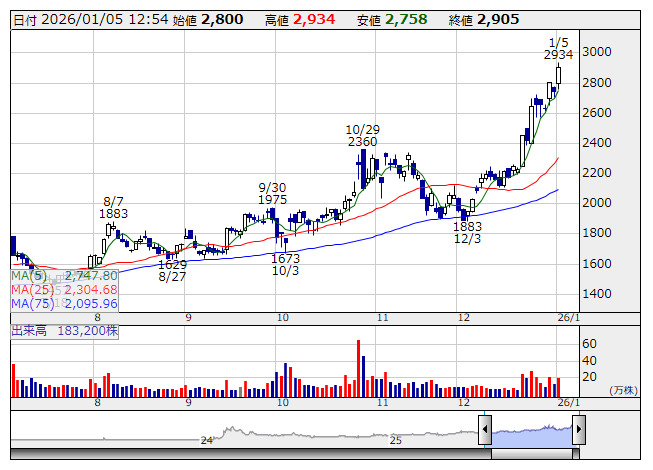The height and width of the screenshot is (470, 653).
Task: Select the MA(5) legend entry
Action: 64,275
